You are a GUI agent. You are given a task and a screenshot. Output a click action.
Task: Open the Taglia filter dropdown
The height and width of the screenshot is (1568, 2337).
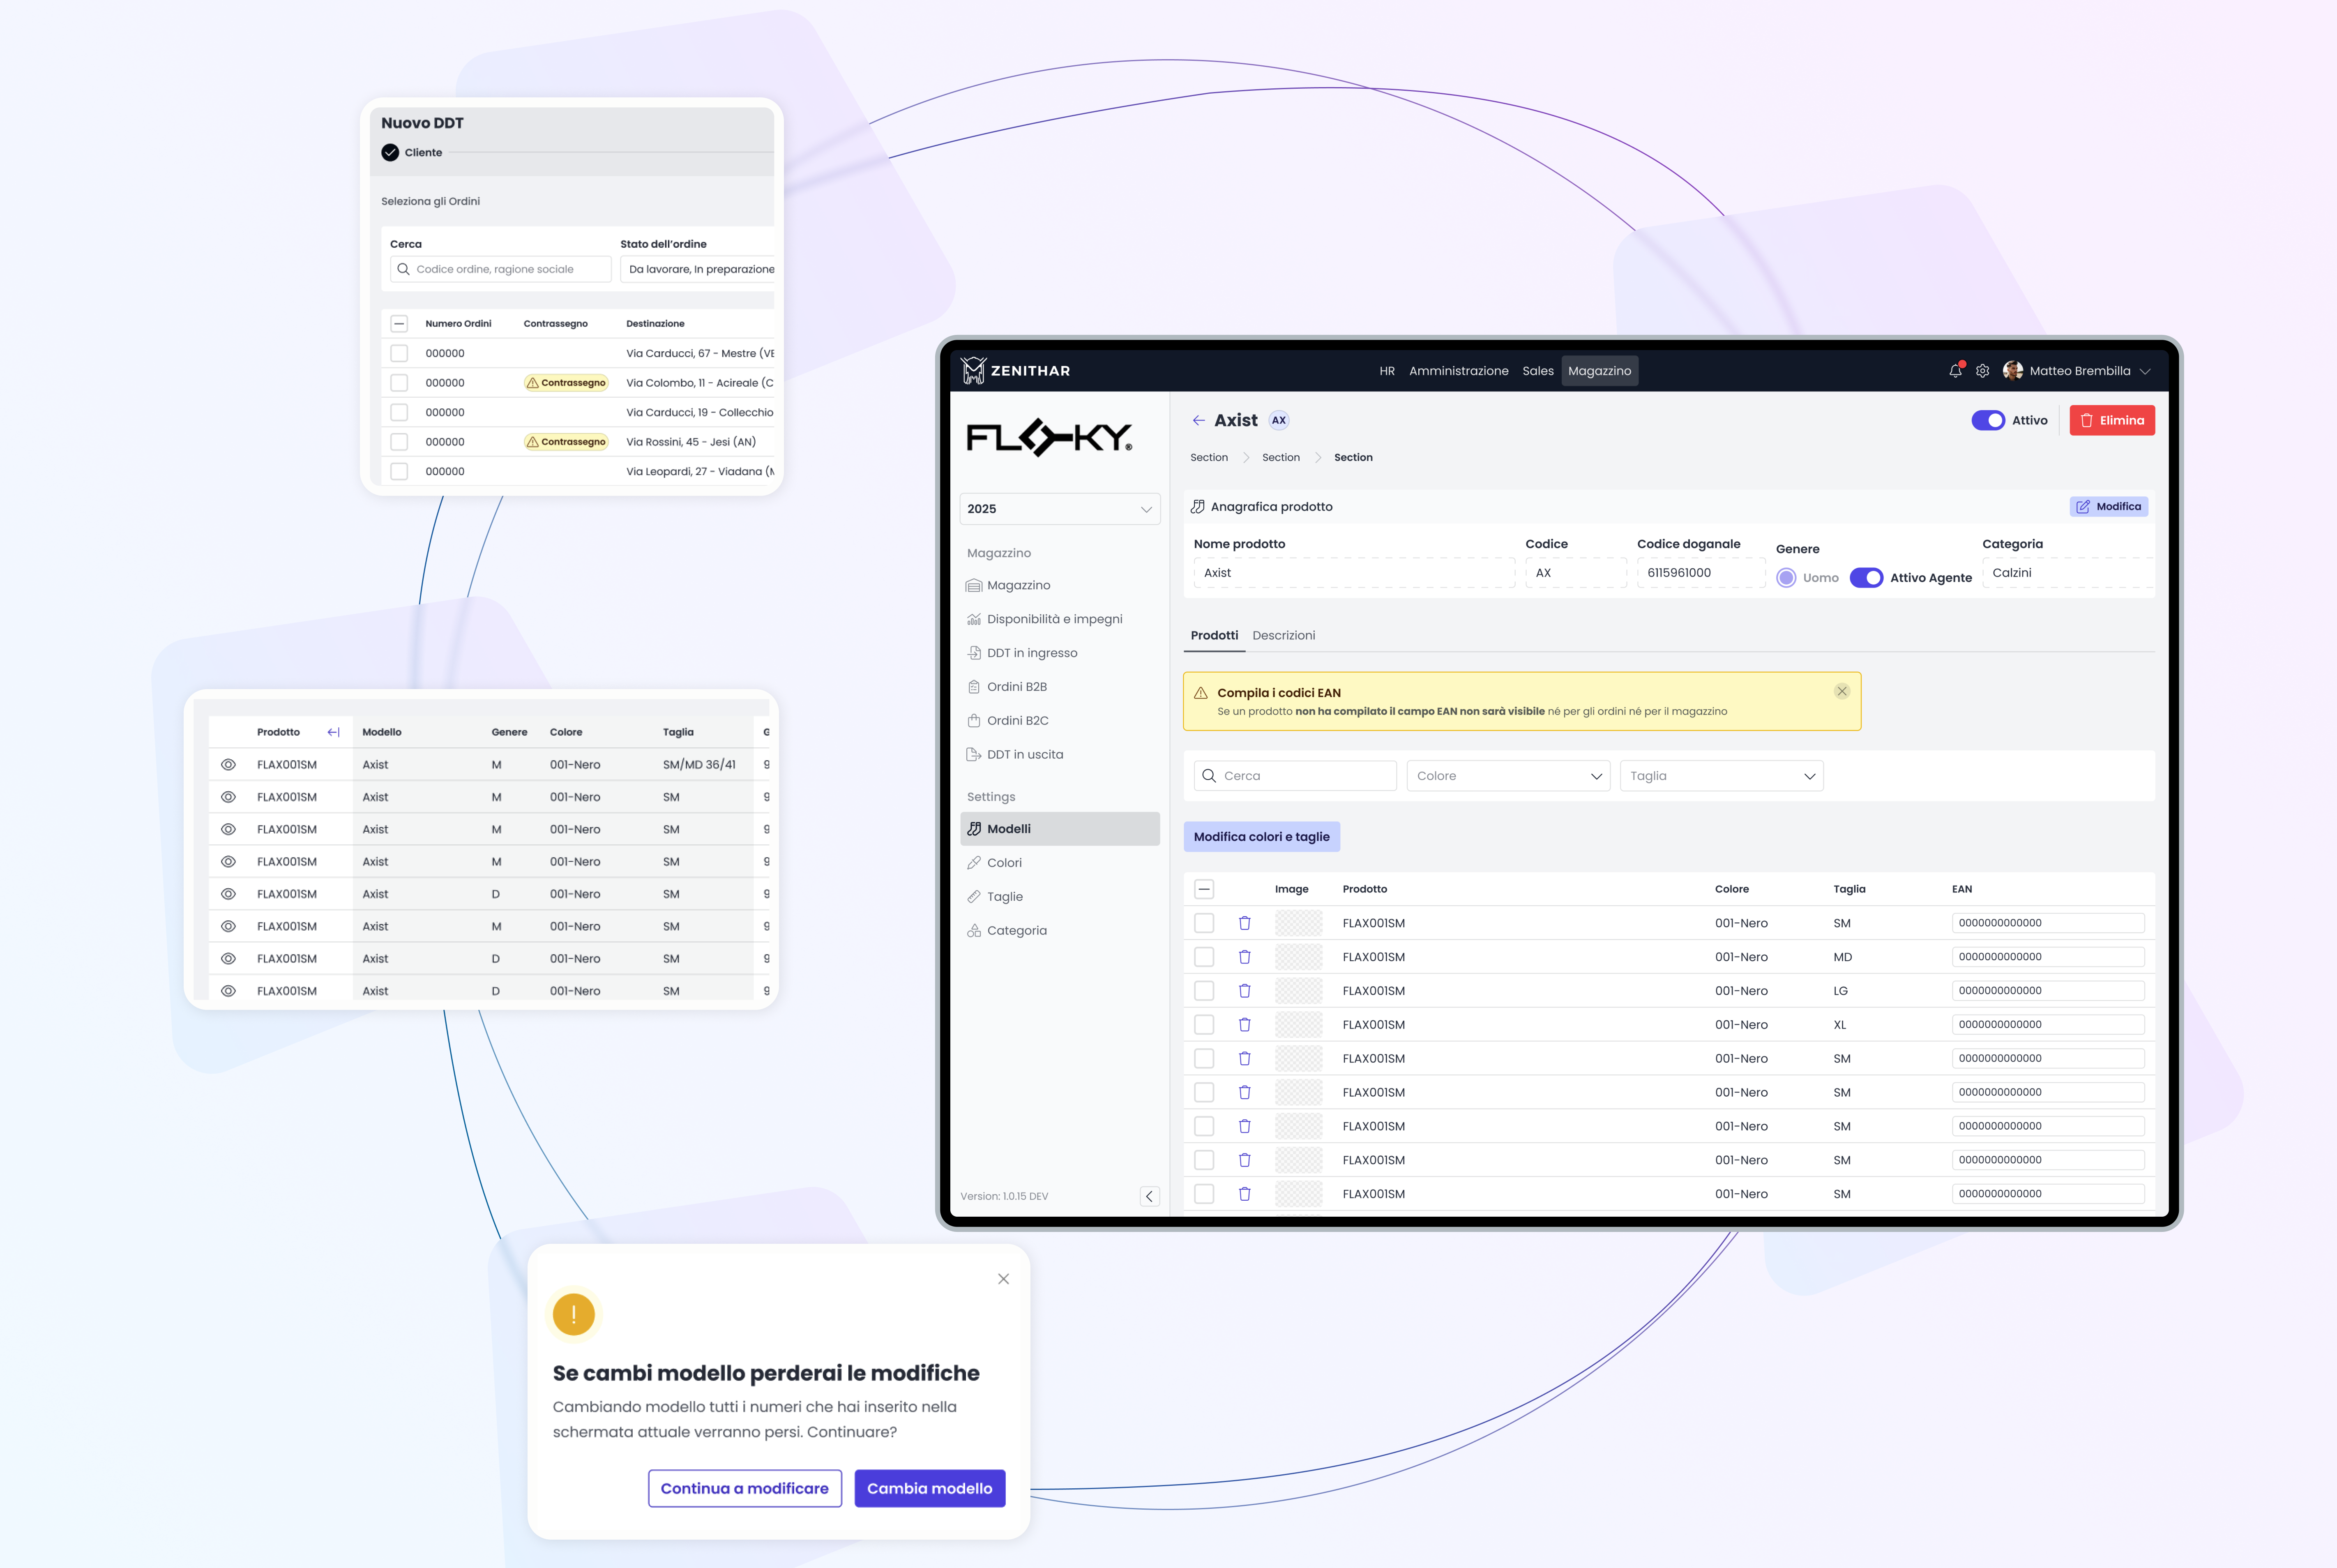click(x=1721, y=776)
